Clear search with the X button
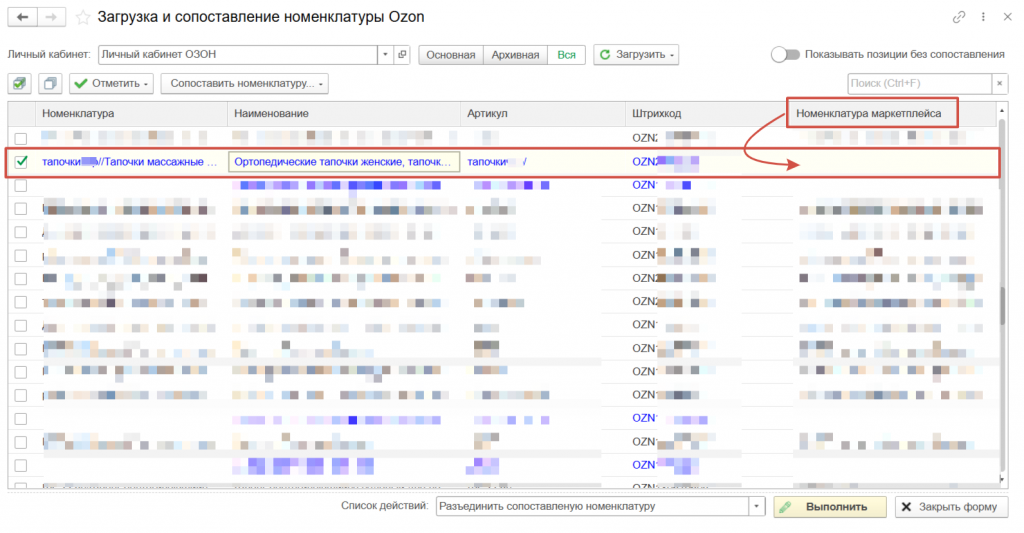1024x533 pixels. 999,84
